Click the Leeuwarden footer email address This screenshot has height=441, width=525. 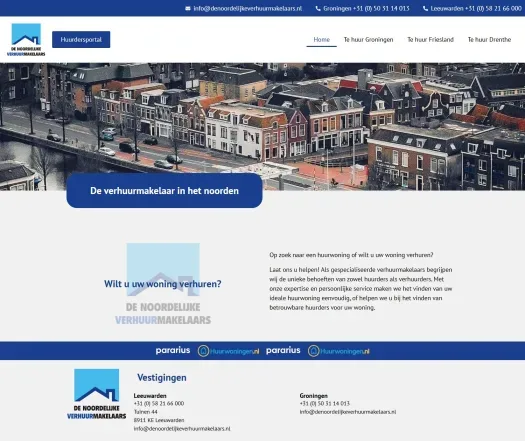[x=182, y=429]
